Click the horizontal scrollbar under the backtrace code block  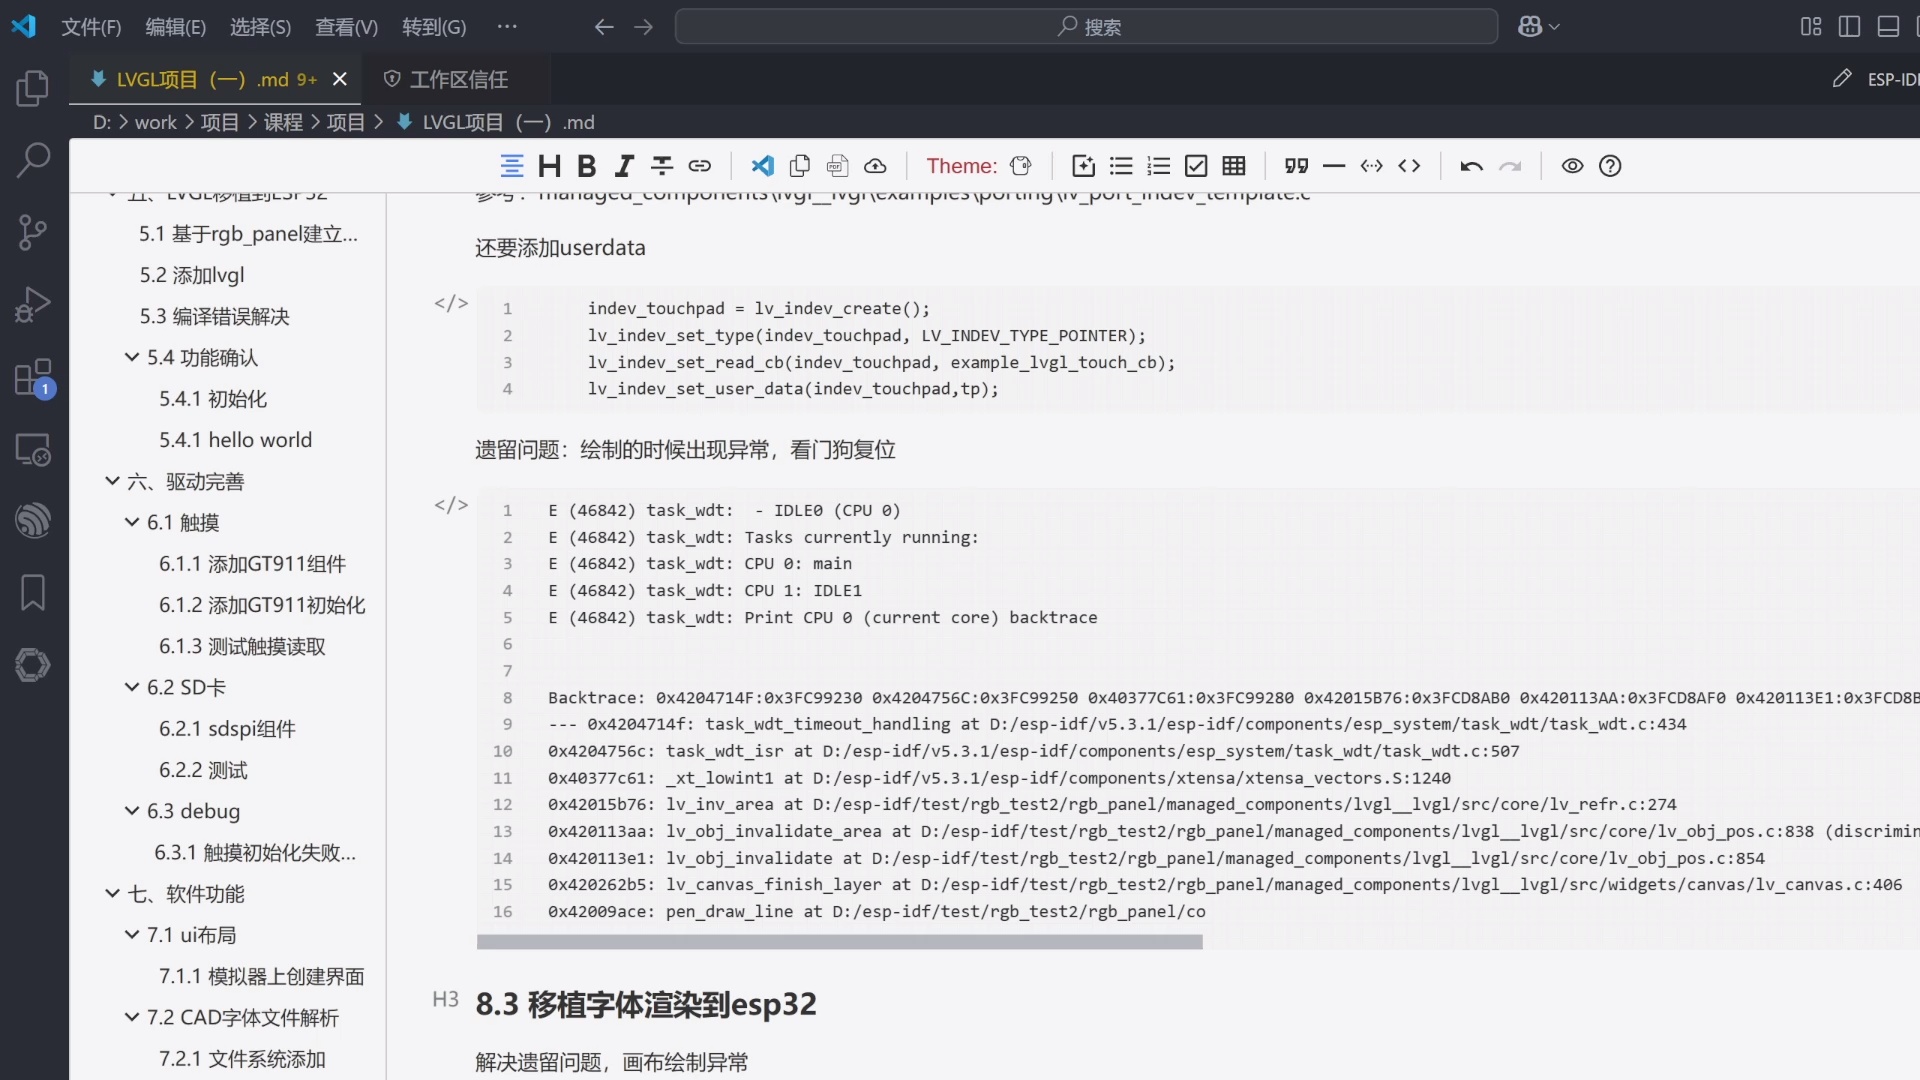pyautogui.click(x=839, y=941)
